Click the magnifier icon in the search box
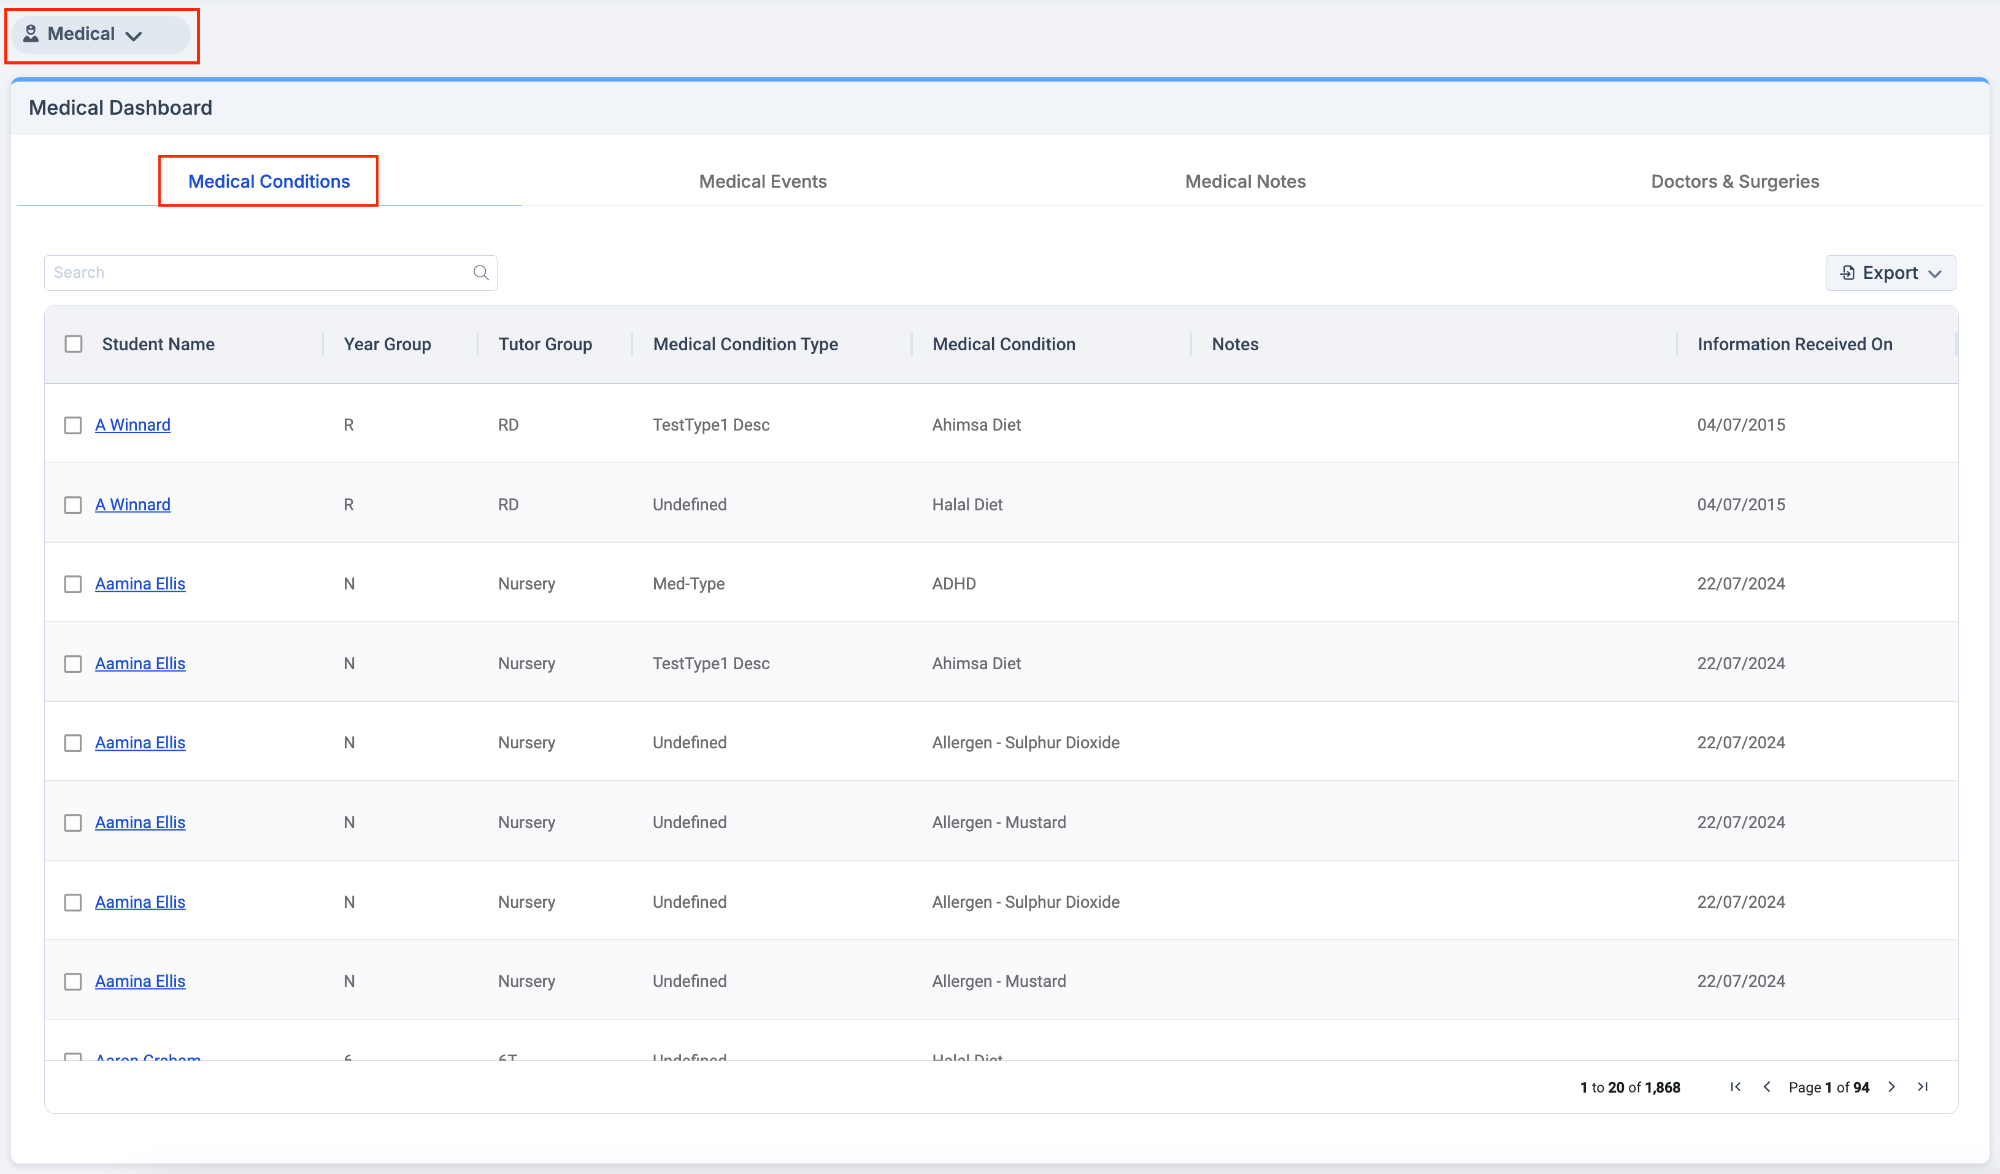Screen dimensions: 2000x1174 (481, 273)
